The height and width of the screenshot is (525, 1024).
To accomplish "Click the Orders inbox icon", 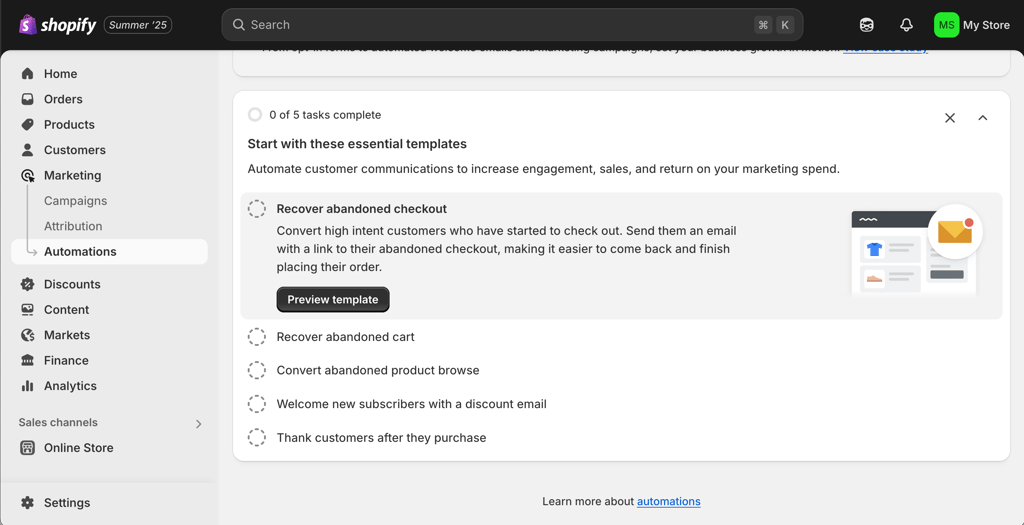I will click(27, 99).
